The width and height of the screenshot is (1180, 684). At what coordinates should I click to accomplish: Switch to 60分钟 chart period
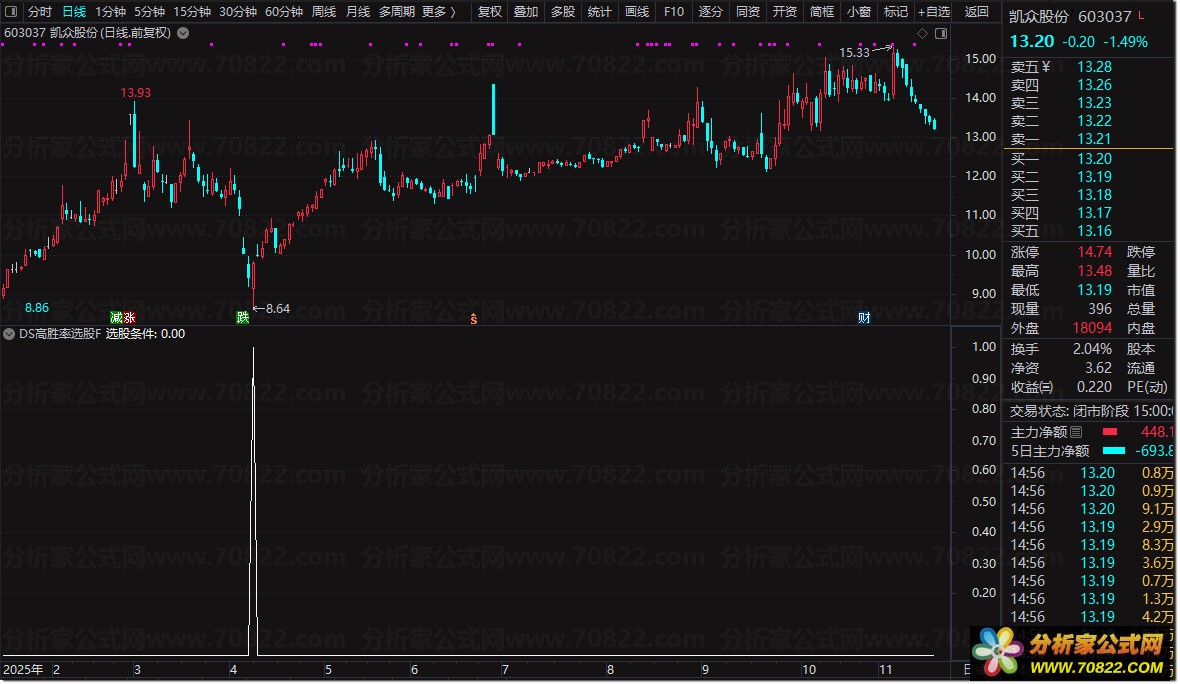click(x=284, y=11)
